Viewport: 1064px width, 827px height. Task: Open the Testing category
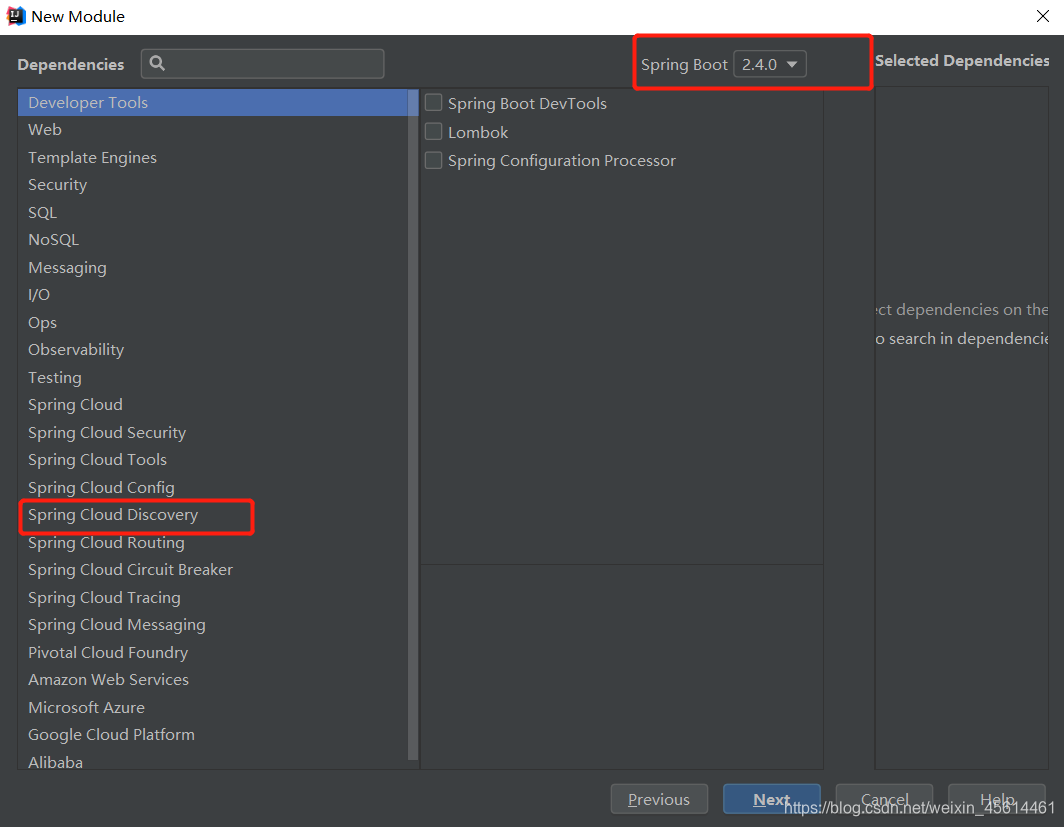[x=213, y=377]
